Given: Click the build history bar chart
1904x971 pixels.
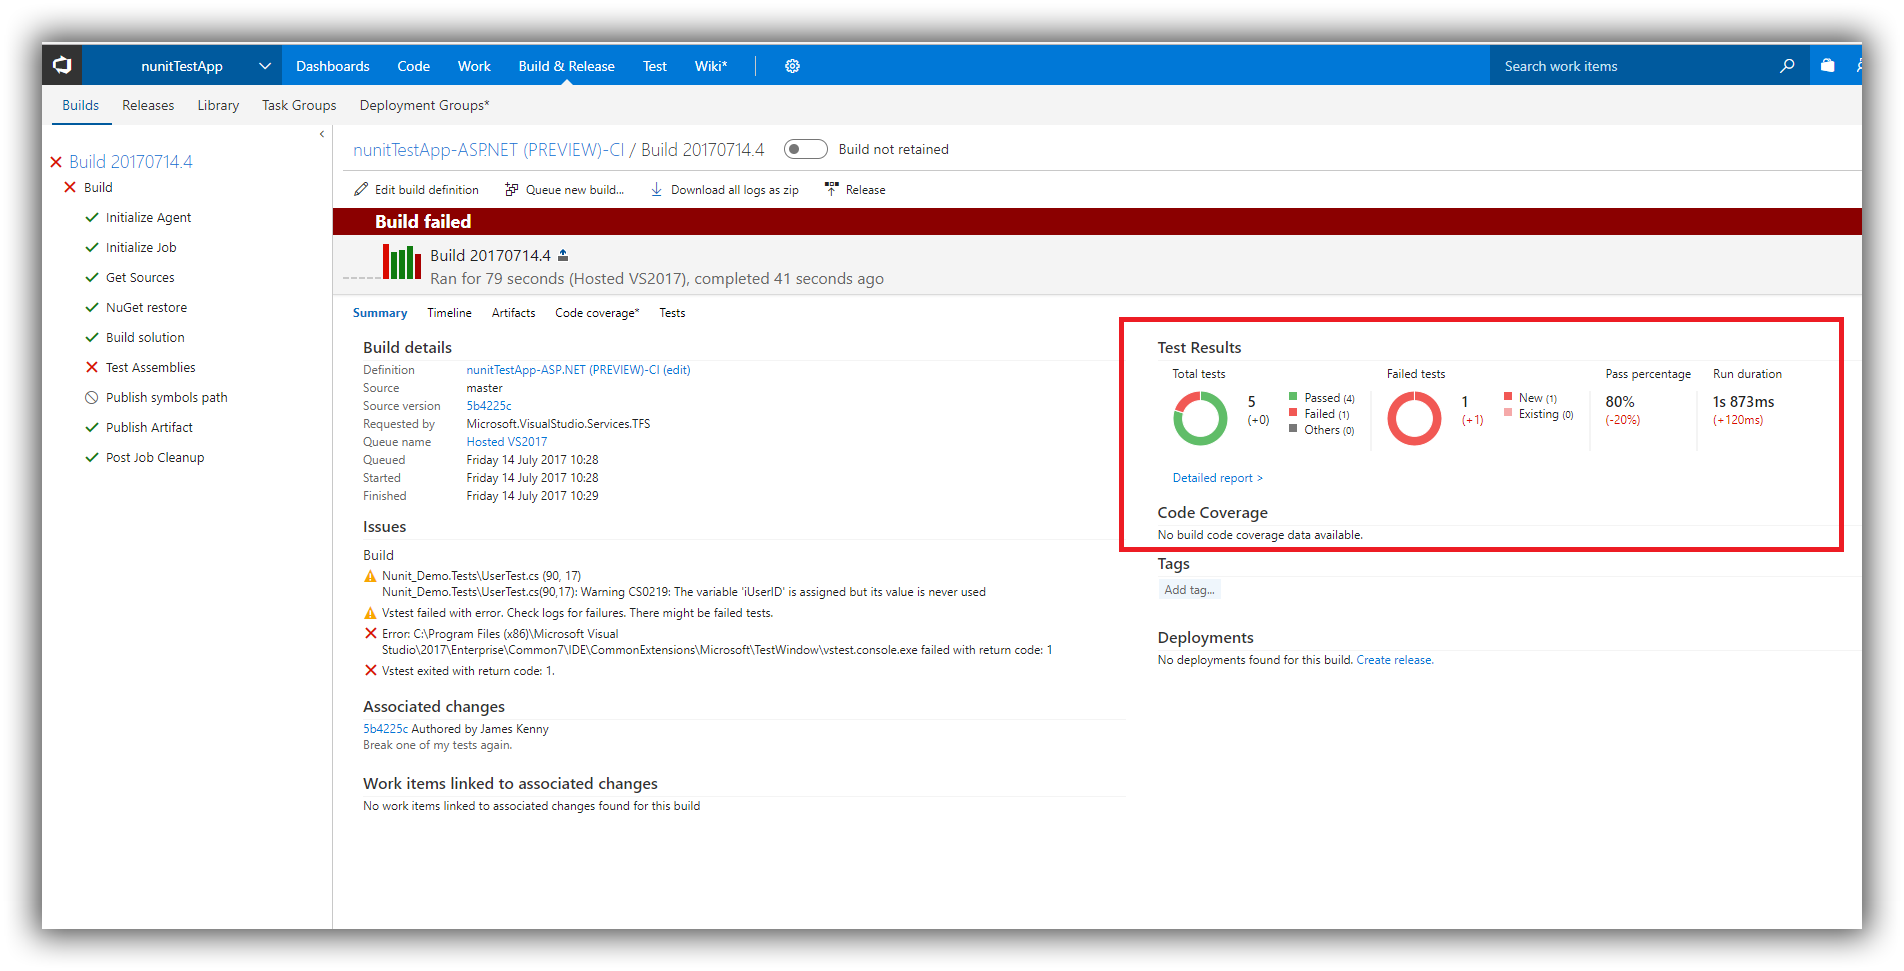Looking at the screenshot, I should [x=402, y=262].
